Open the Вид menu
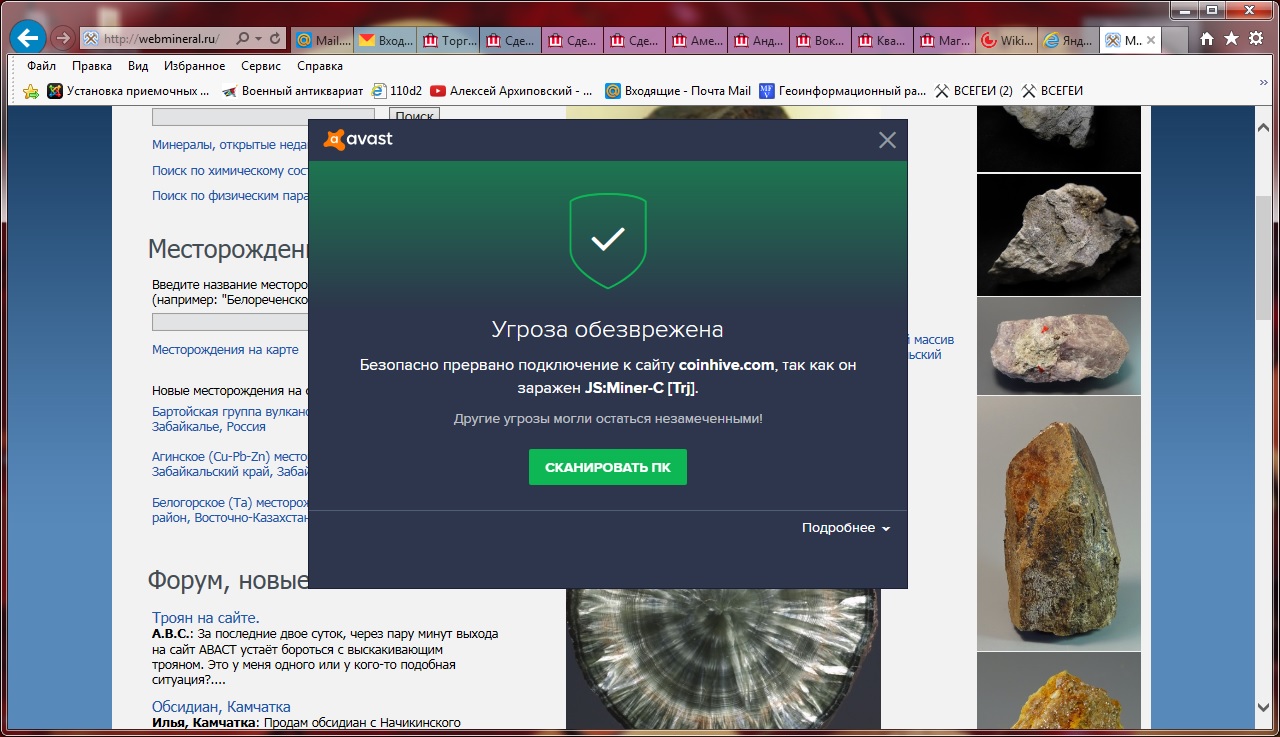 (x=138, y=66)
